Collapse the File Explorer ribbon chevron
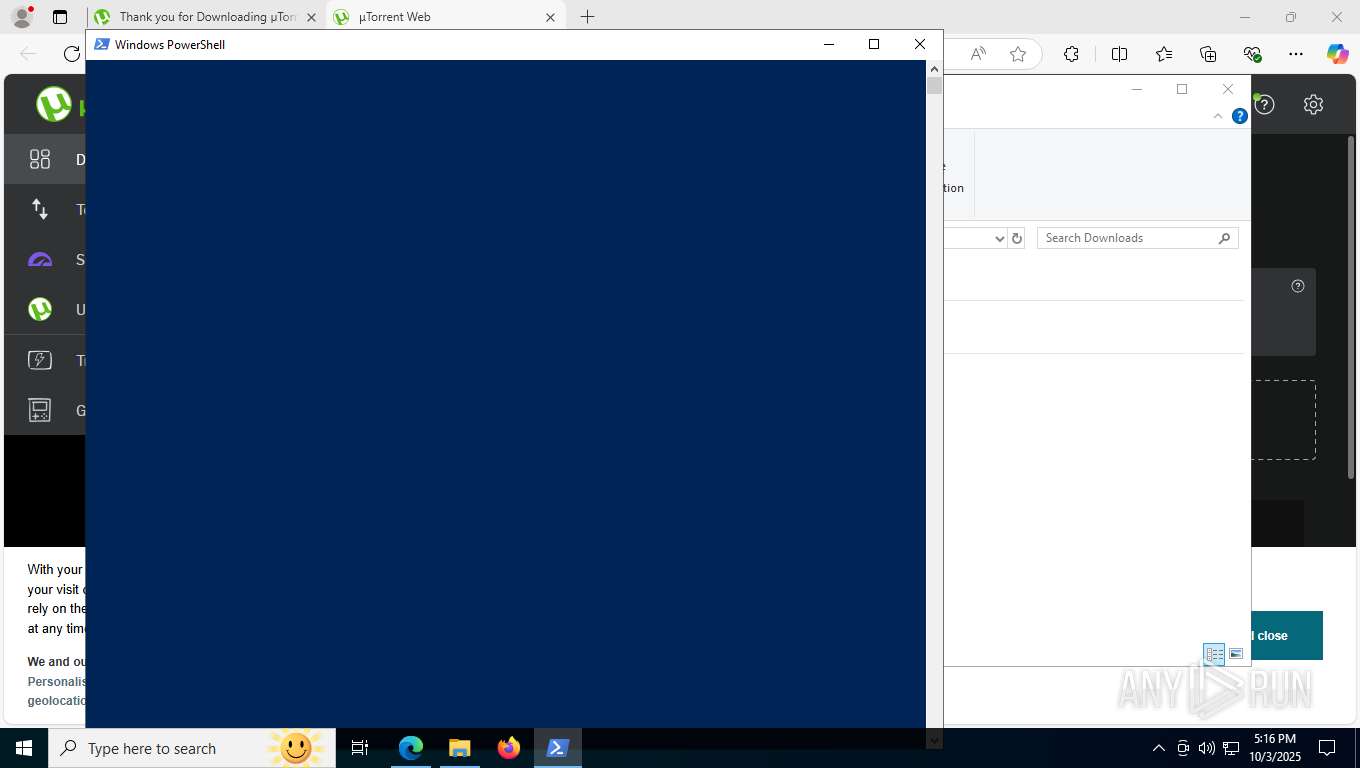The width and height of the screenshot is (1360, 768). click(1218, 116)
